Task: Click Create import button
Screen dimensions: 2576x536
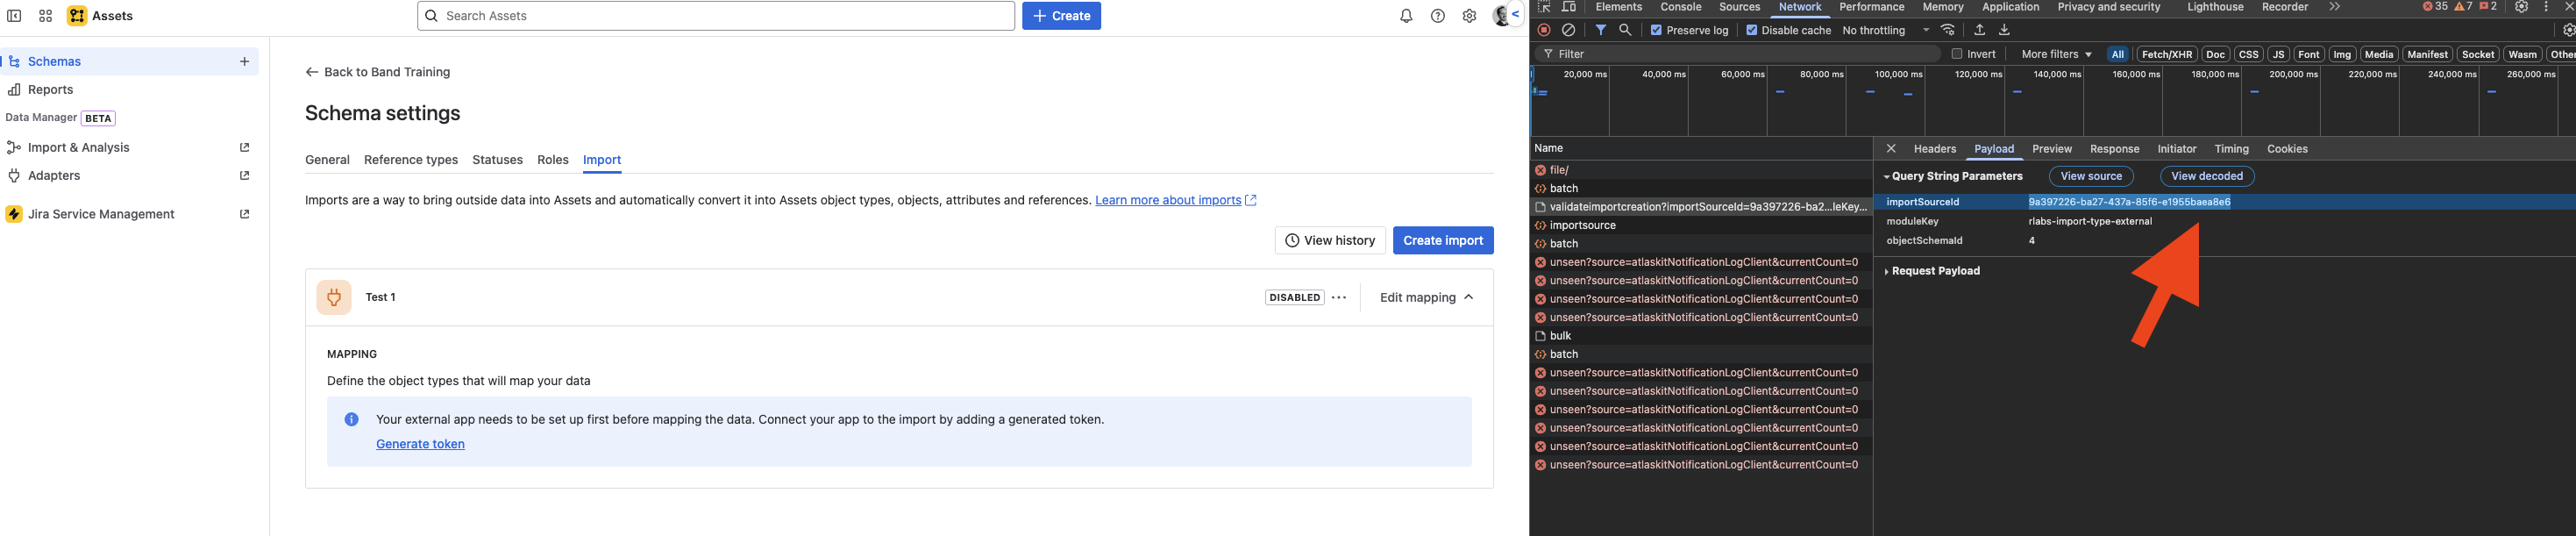Action: tap(1443, 240)
